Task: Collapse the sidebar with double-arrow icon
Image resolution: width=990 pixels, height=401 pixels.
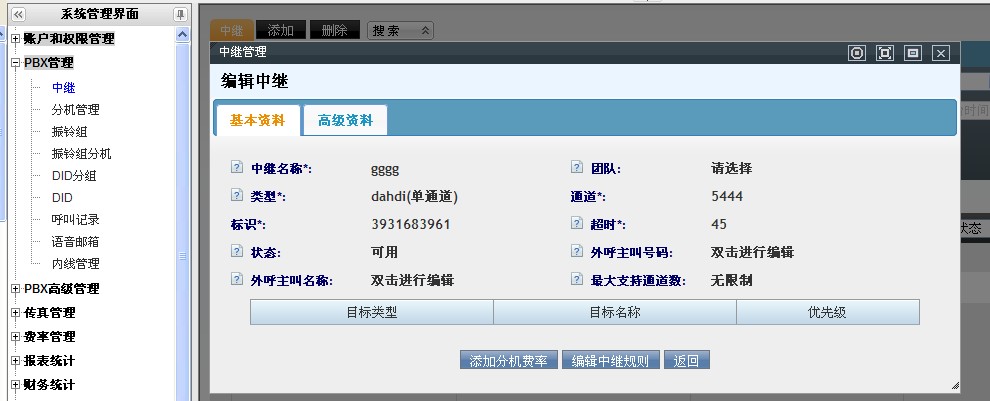Action: pos(18,14)
